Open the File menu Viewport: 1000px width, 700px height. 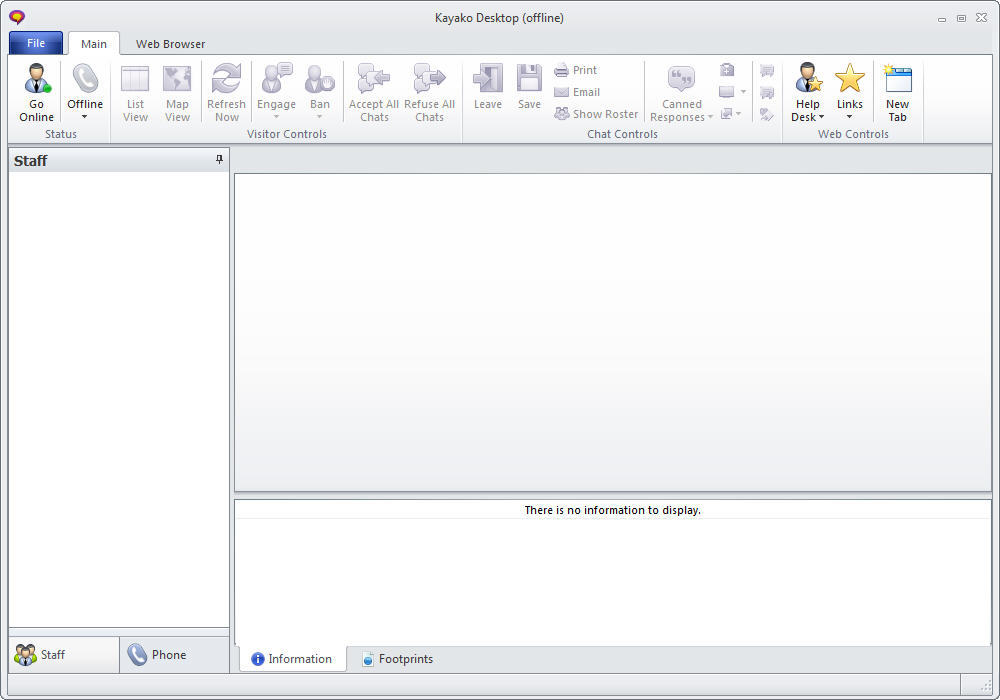pyautogui.click(x=36, y=43)
